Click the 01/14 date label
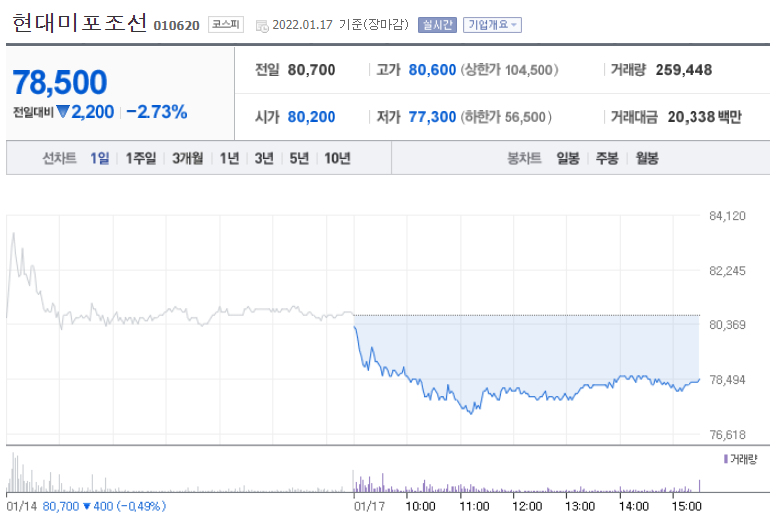 coord(22,506)
